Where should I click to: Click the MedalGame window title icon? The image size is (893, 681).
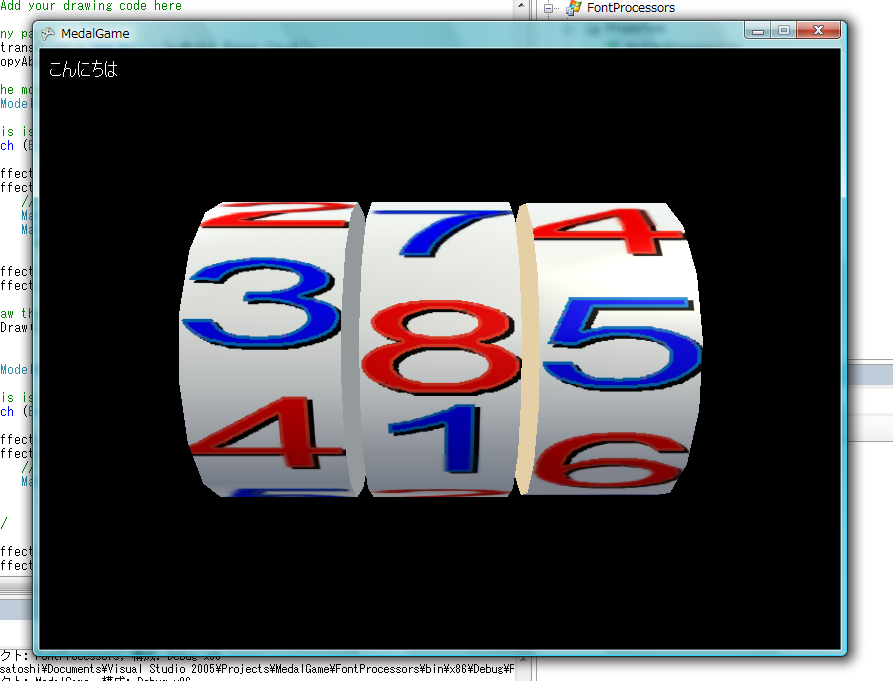[48, 34]
